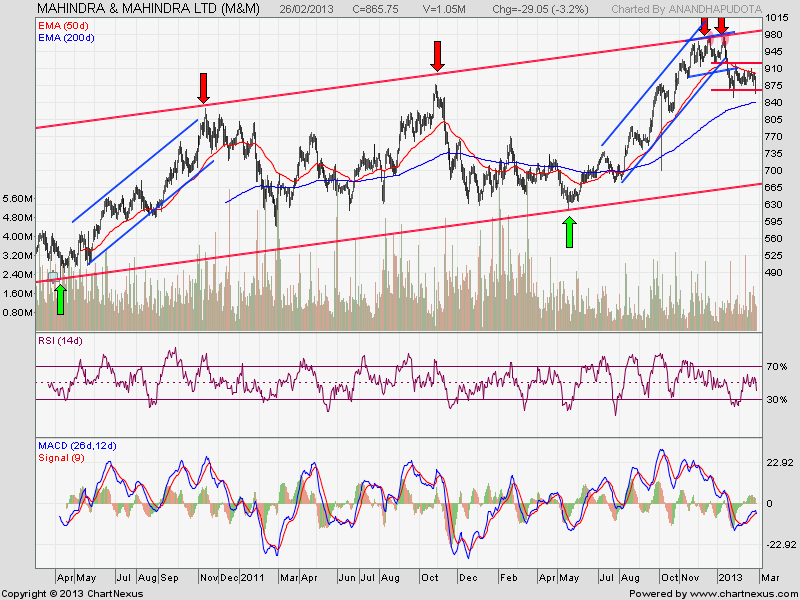Click the 770 price axis label
This screenshot has height=600, width=800.
(774, 137)
